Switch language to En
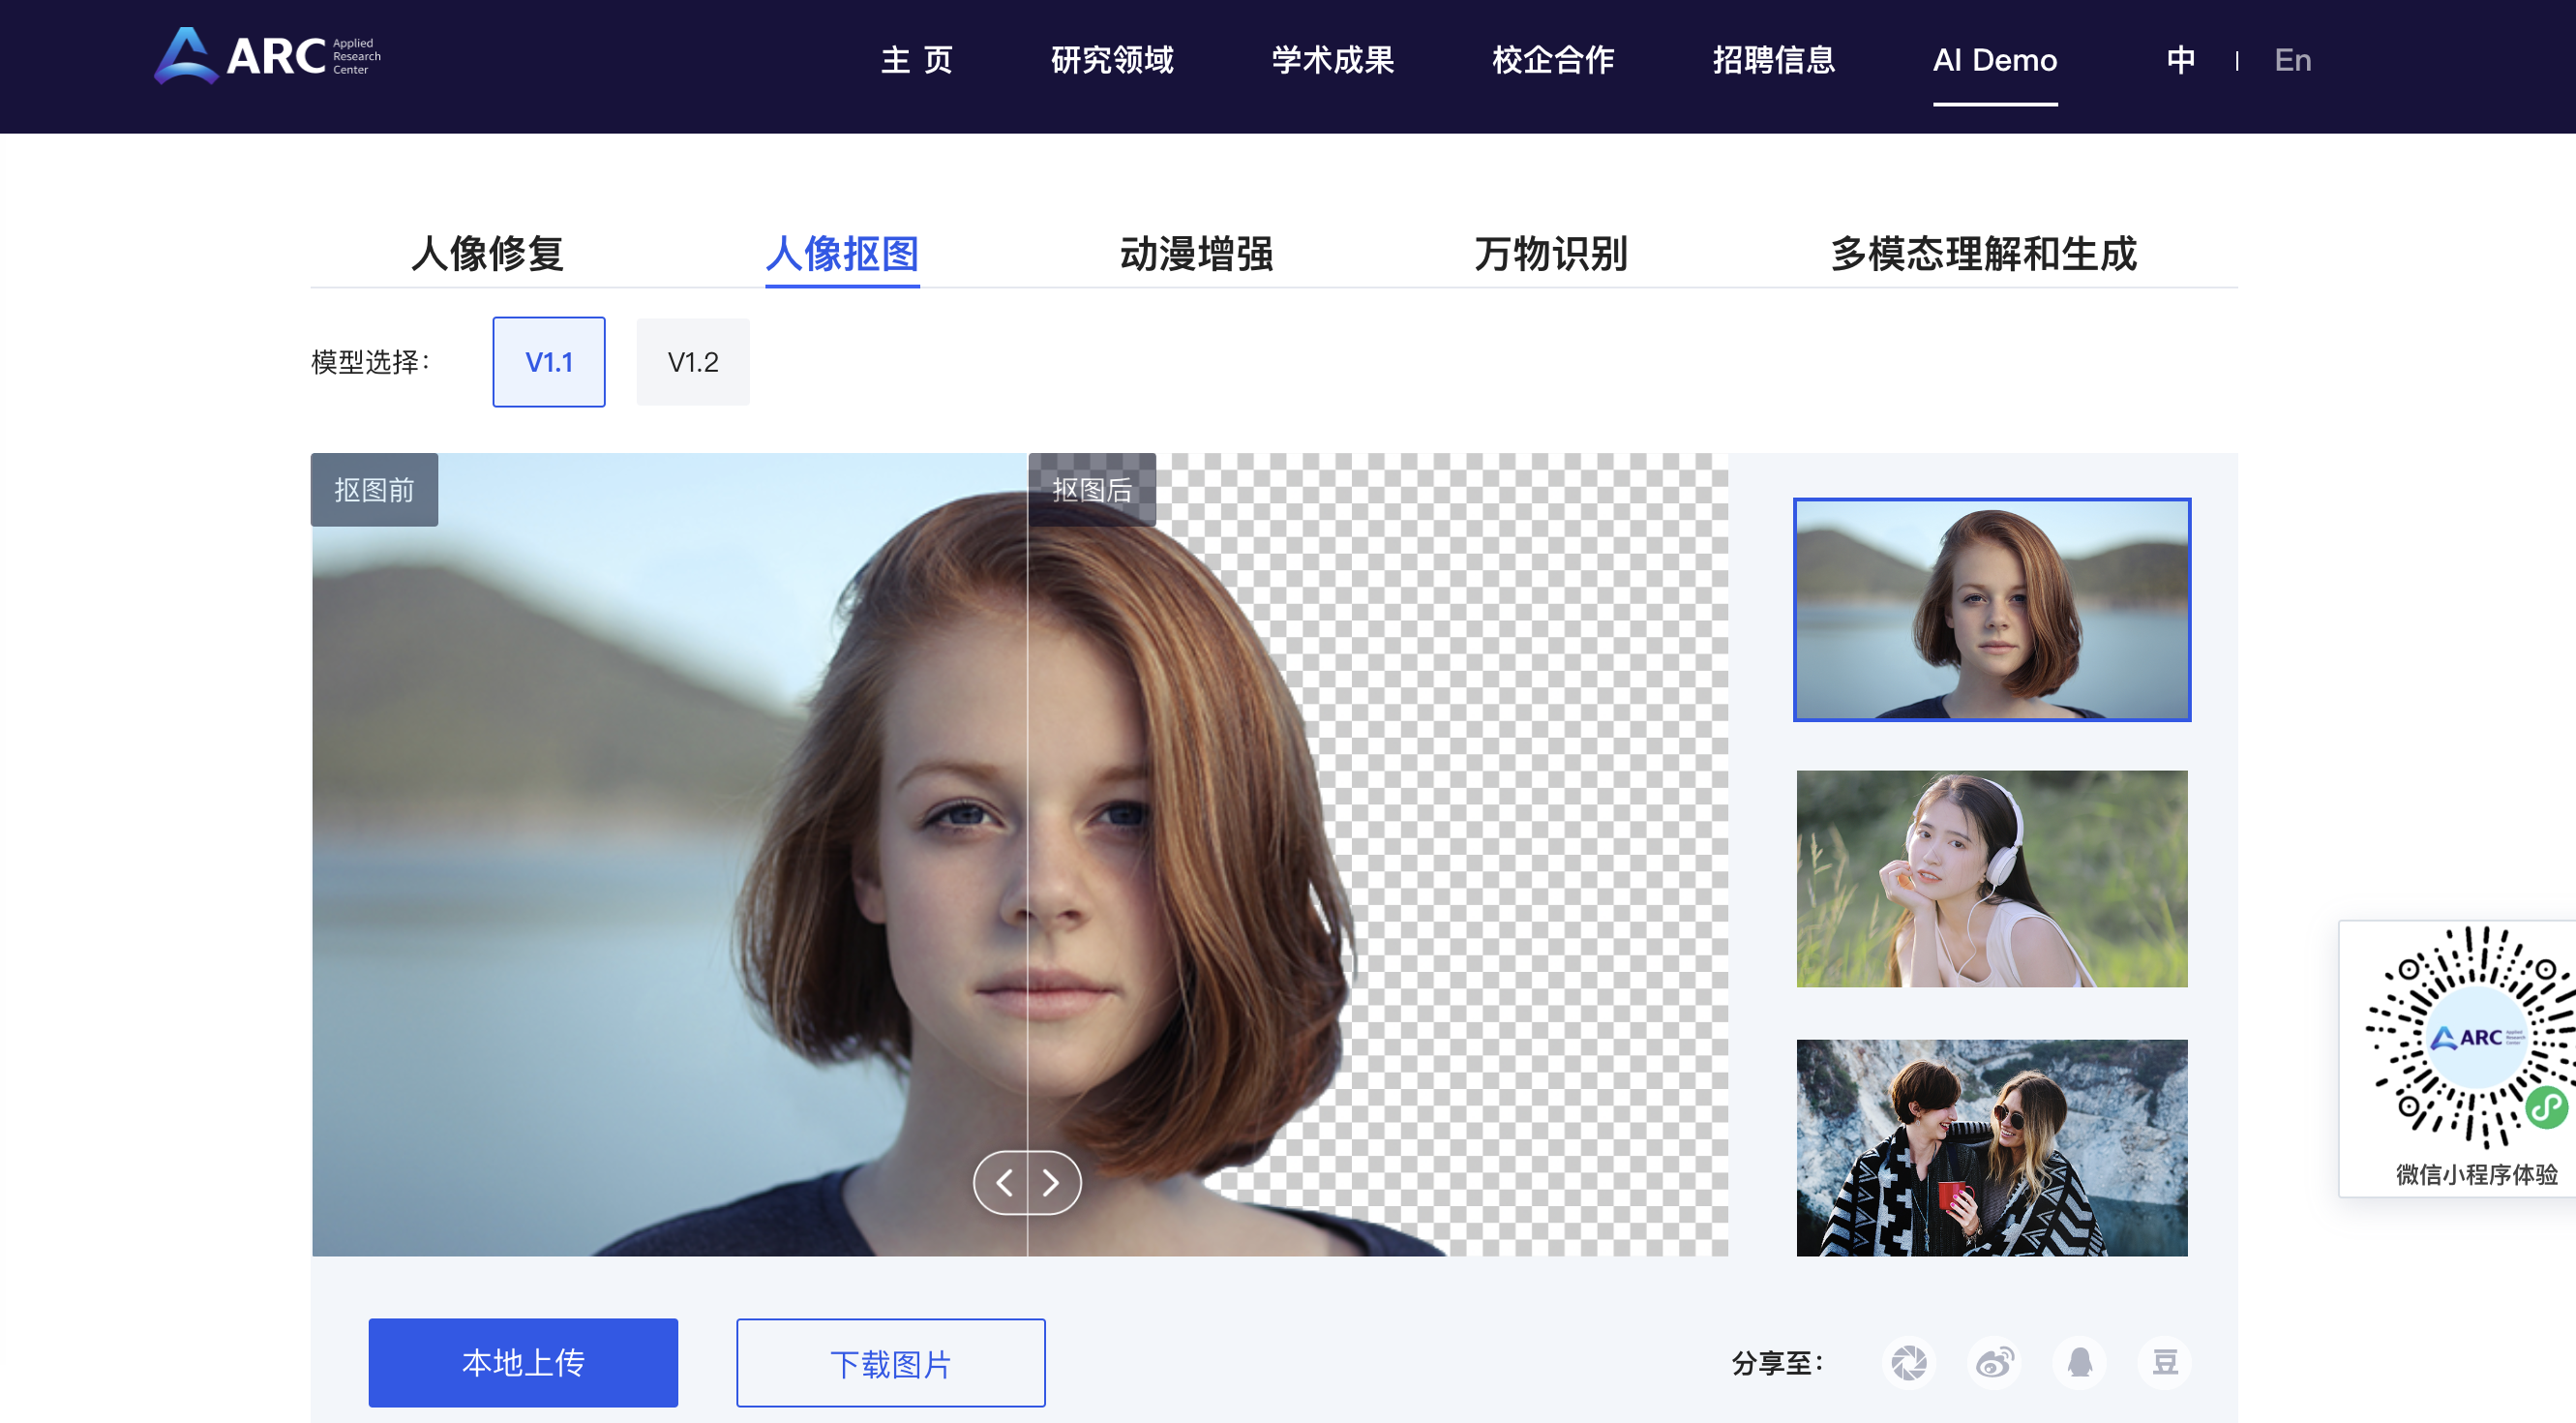This screenshot has height=1423, width=2576. point(2292,60)
